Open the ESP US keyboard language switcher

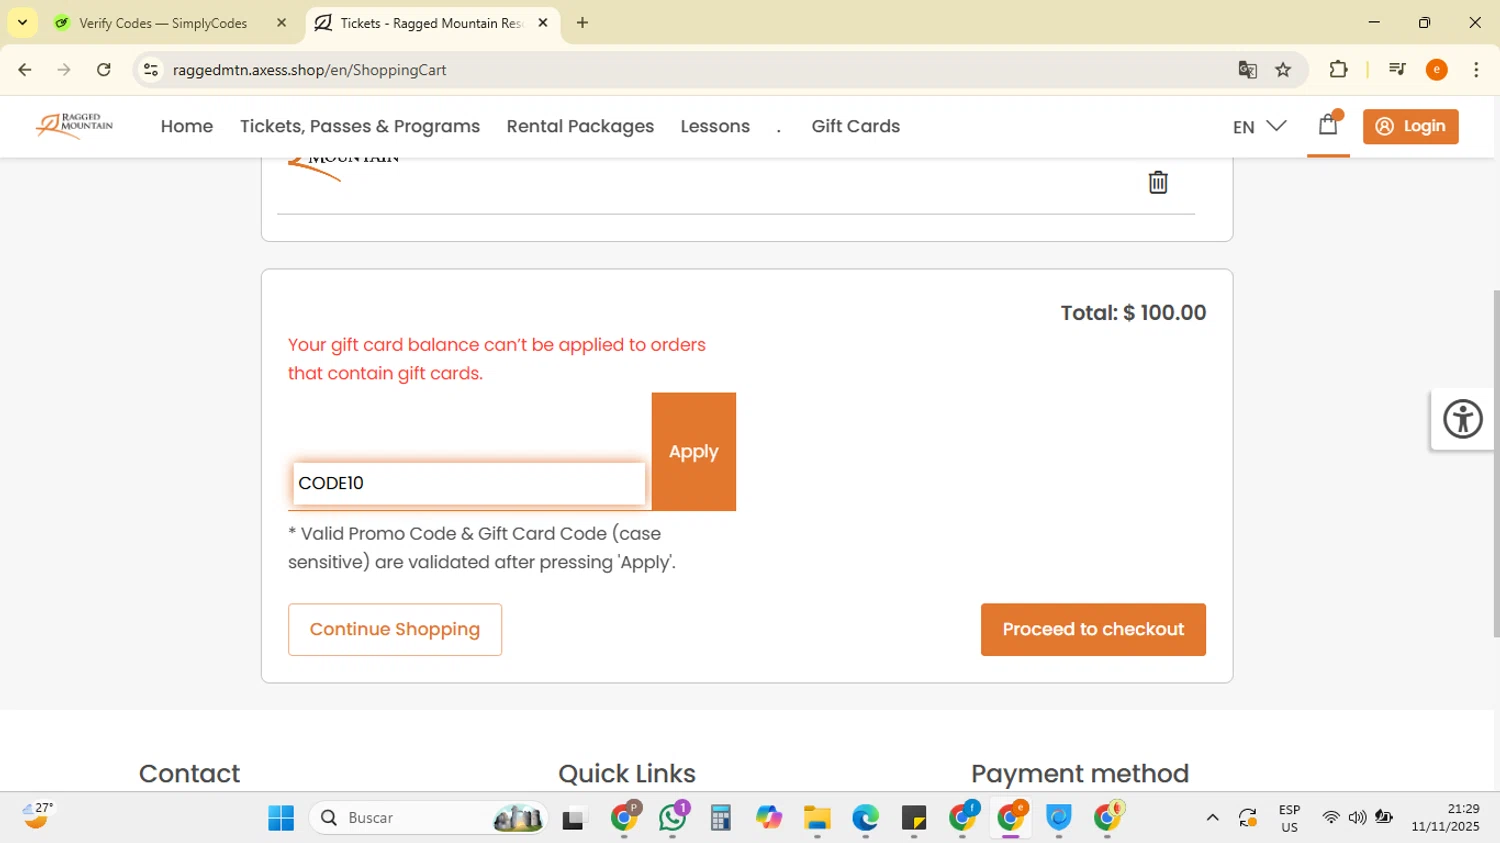(x=1290, y=818)
